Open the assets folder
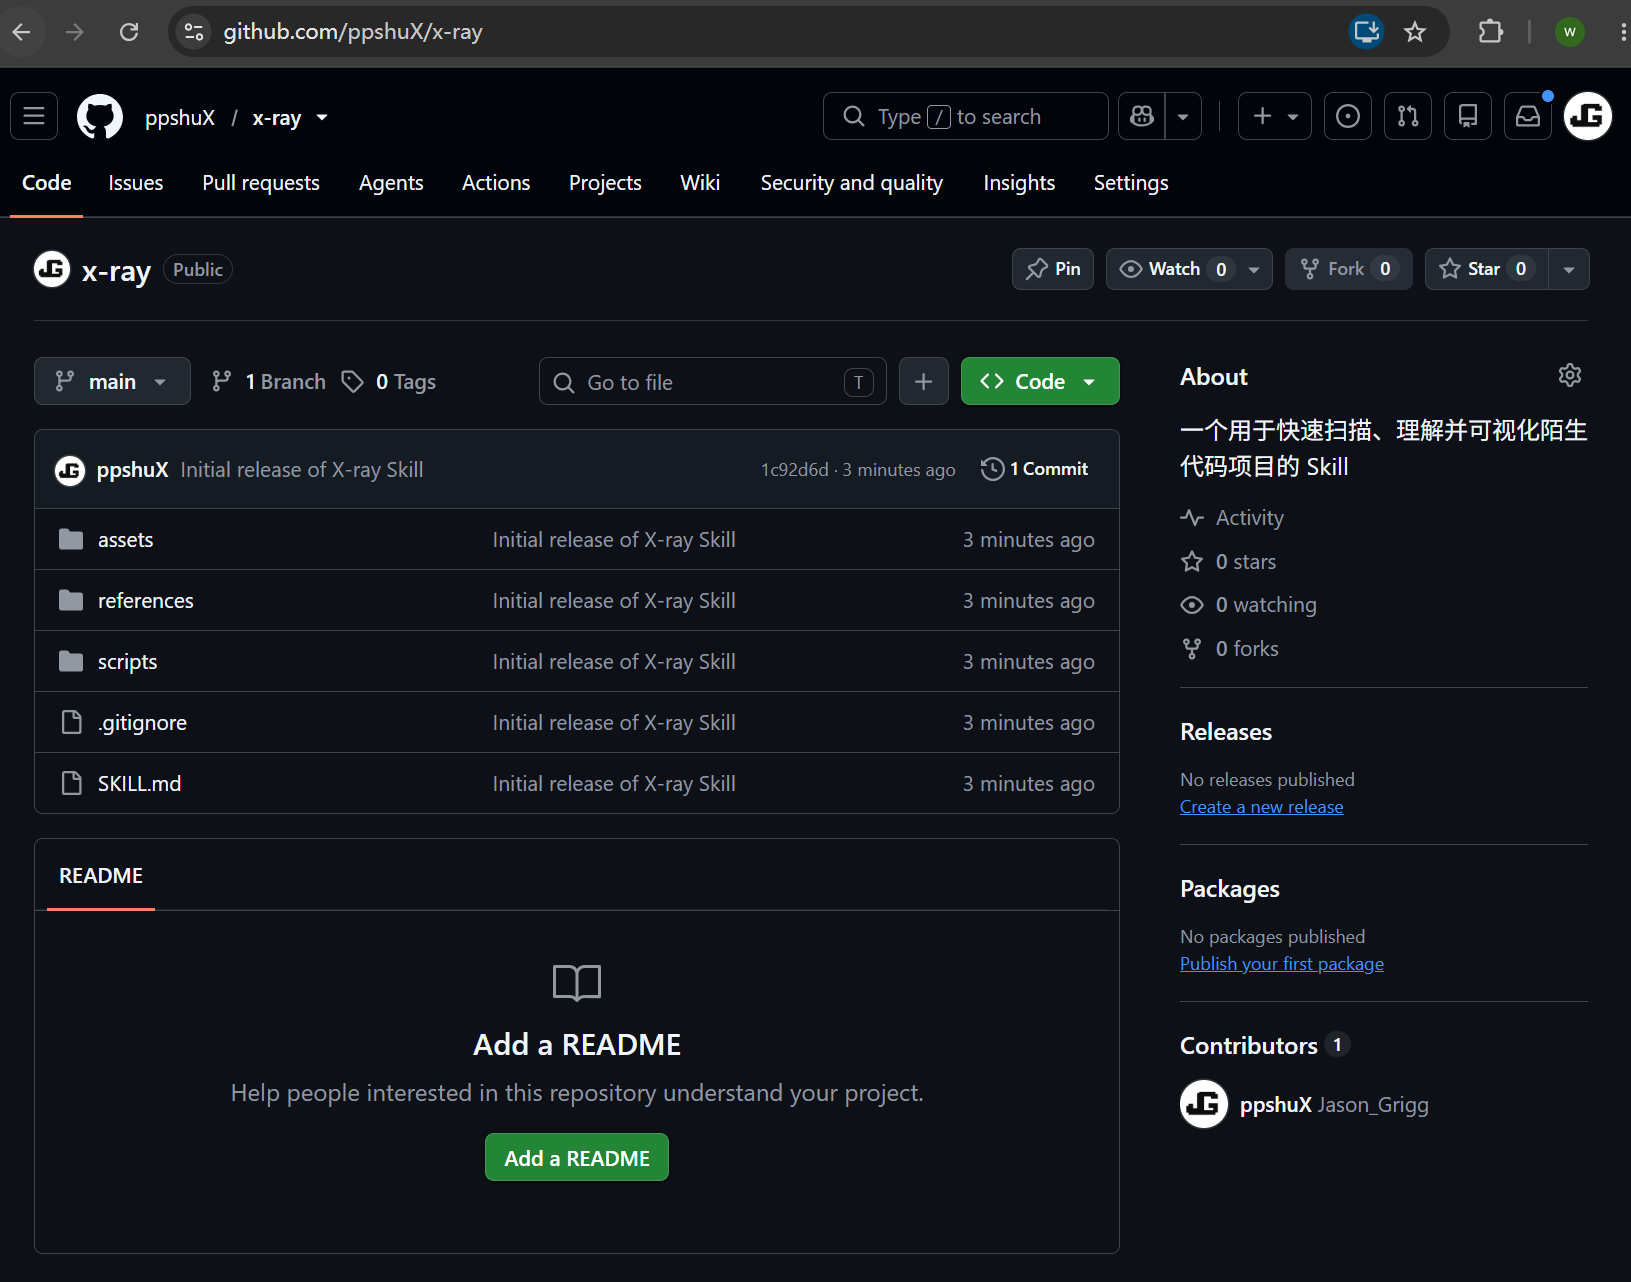1631x1282 pixels. 126,540
